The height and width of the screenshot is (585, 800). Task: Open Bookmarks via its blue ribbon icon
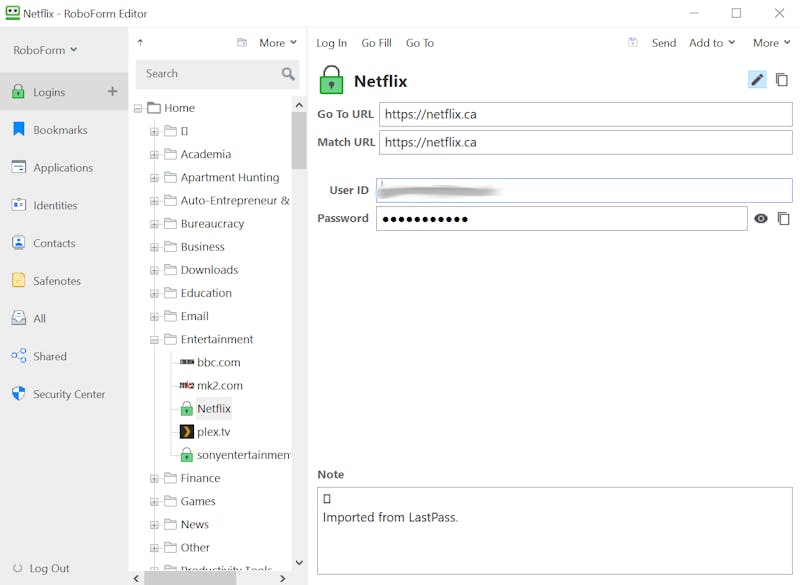[18, 129]
